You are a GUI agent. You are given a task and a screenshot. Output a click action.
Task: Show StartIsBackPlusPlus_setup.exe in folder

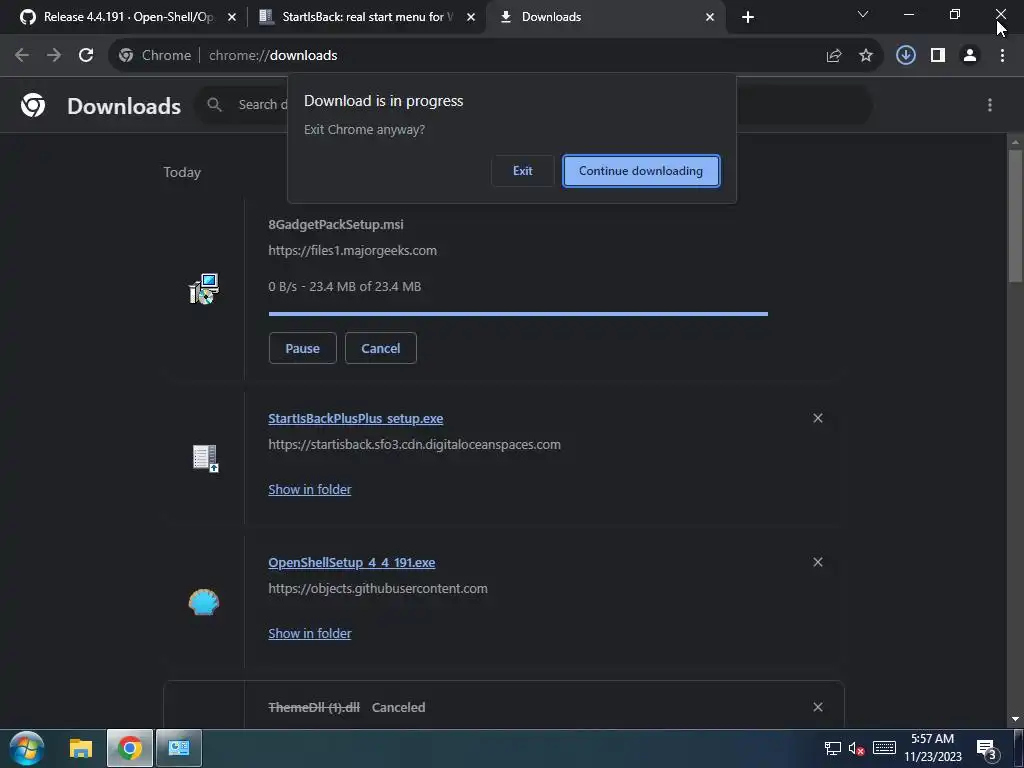pos(310,489)
